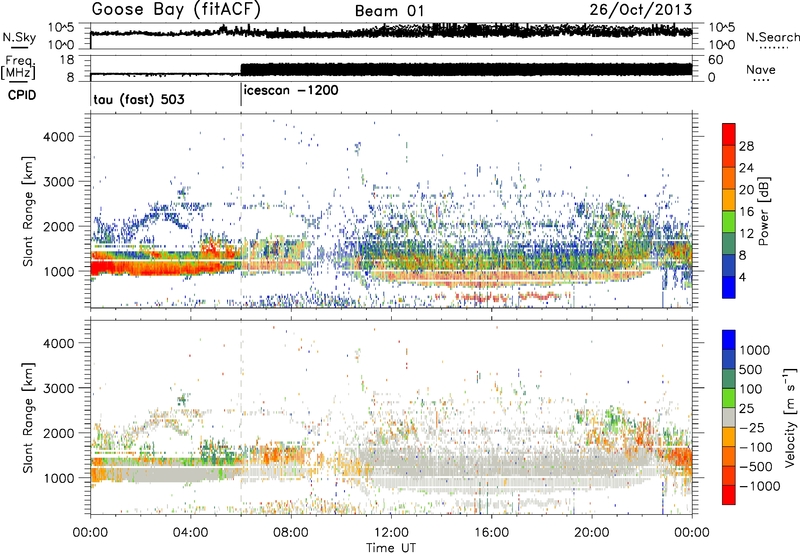Viewport: 800px width, 554px height.
Task: Click the 'Goose Bay (fitACF)' plot title
Action: click(176, 9)
